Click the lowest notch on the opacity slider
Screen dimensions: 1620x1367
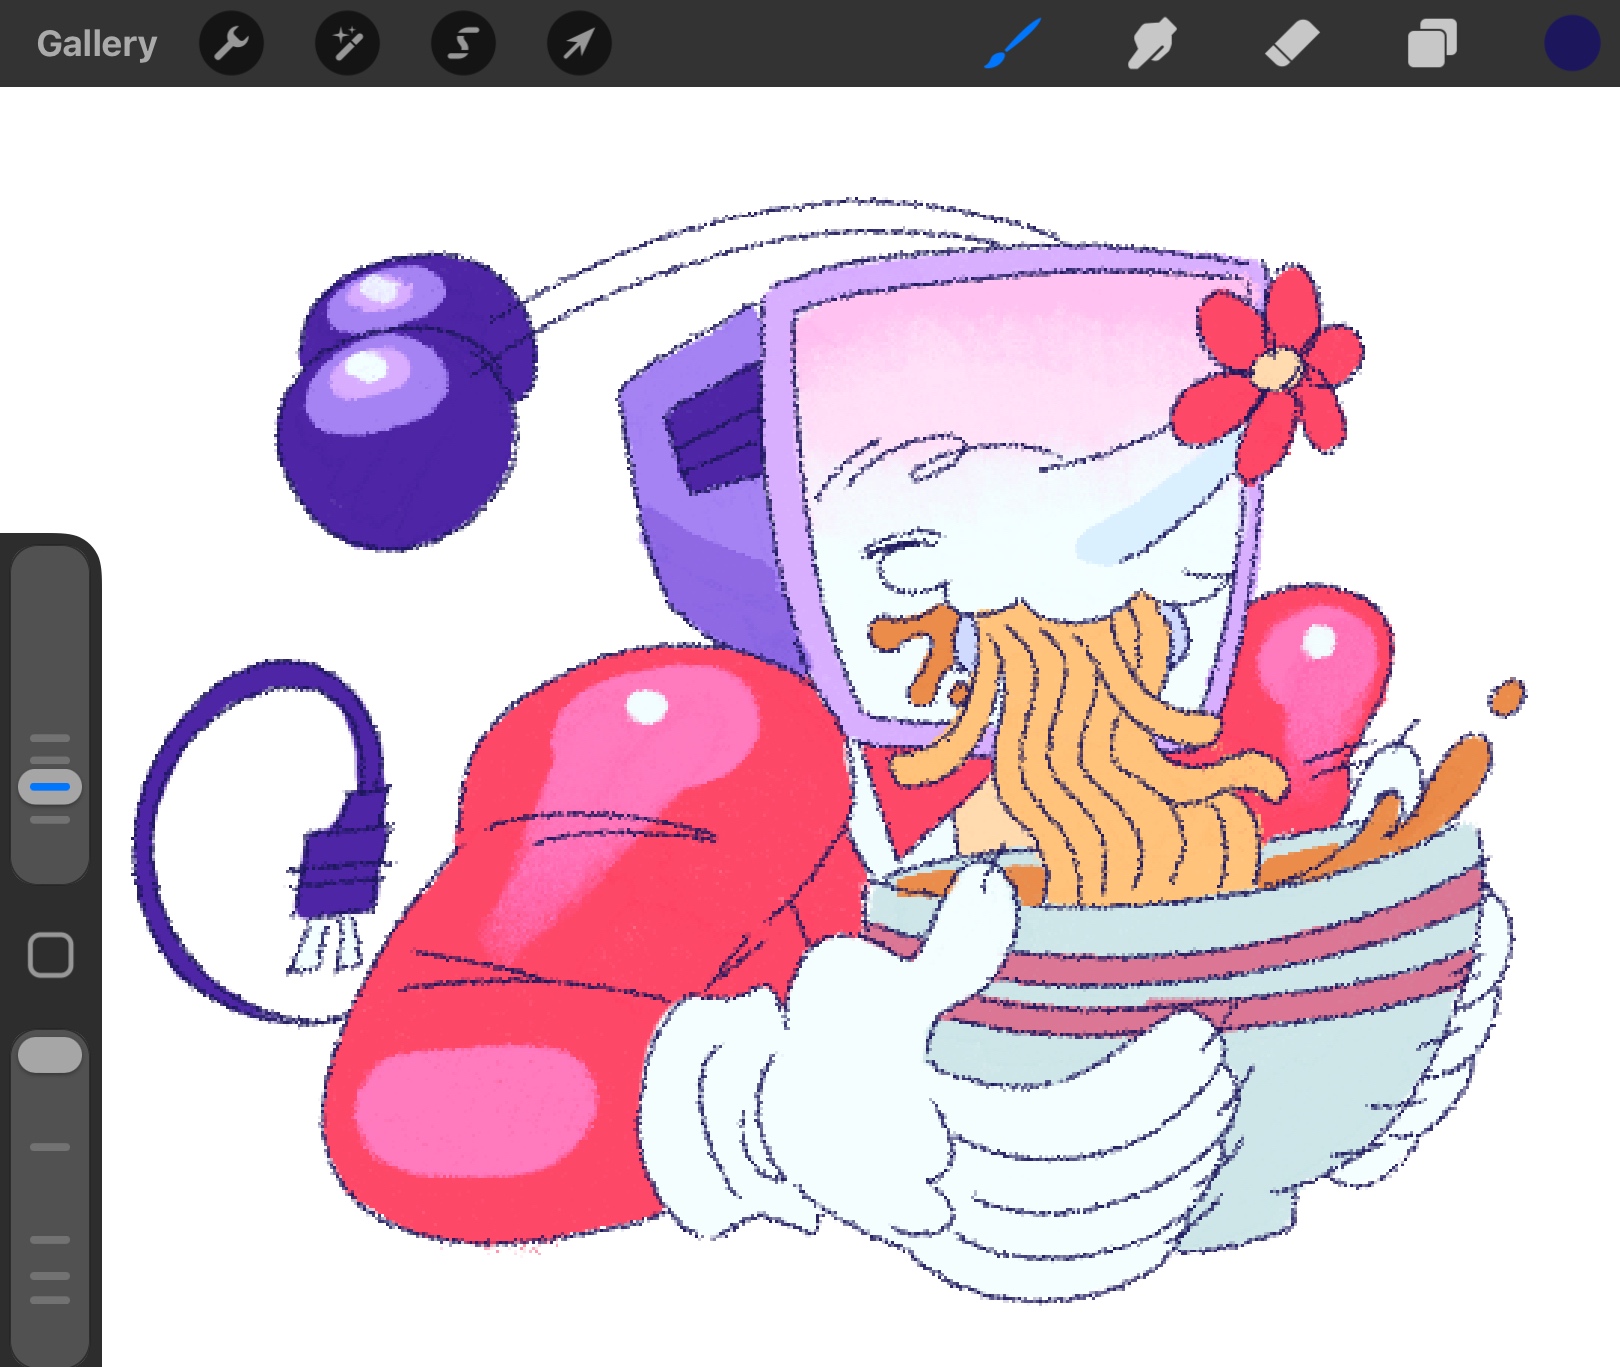(x=50, y=1300)
